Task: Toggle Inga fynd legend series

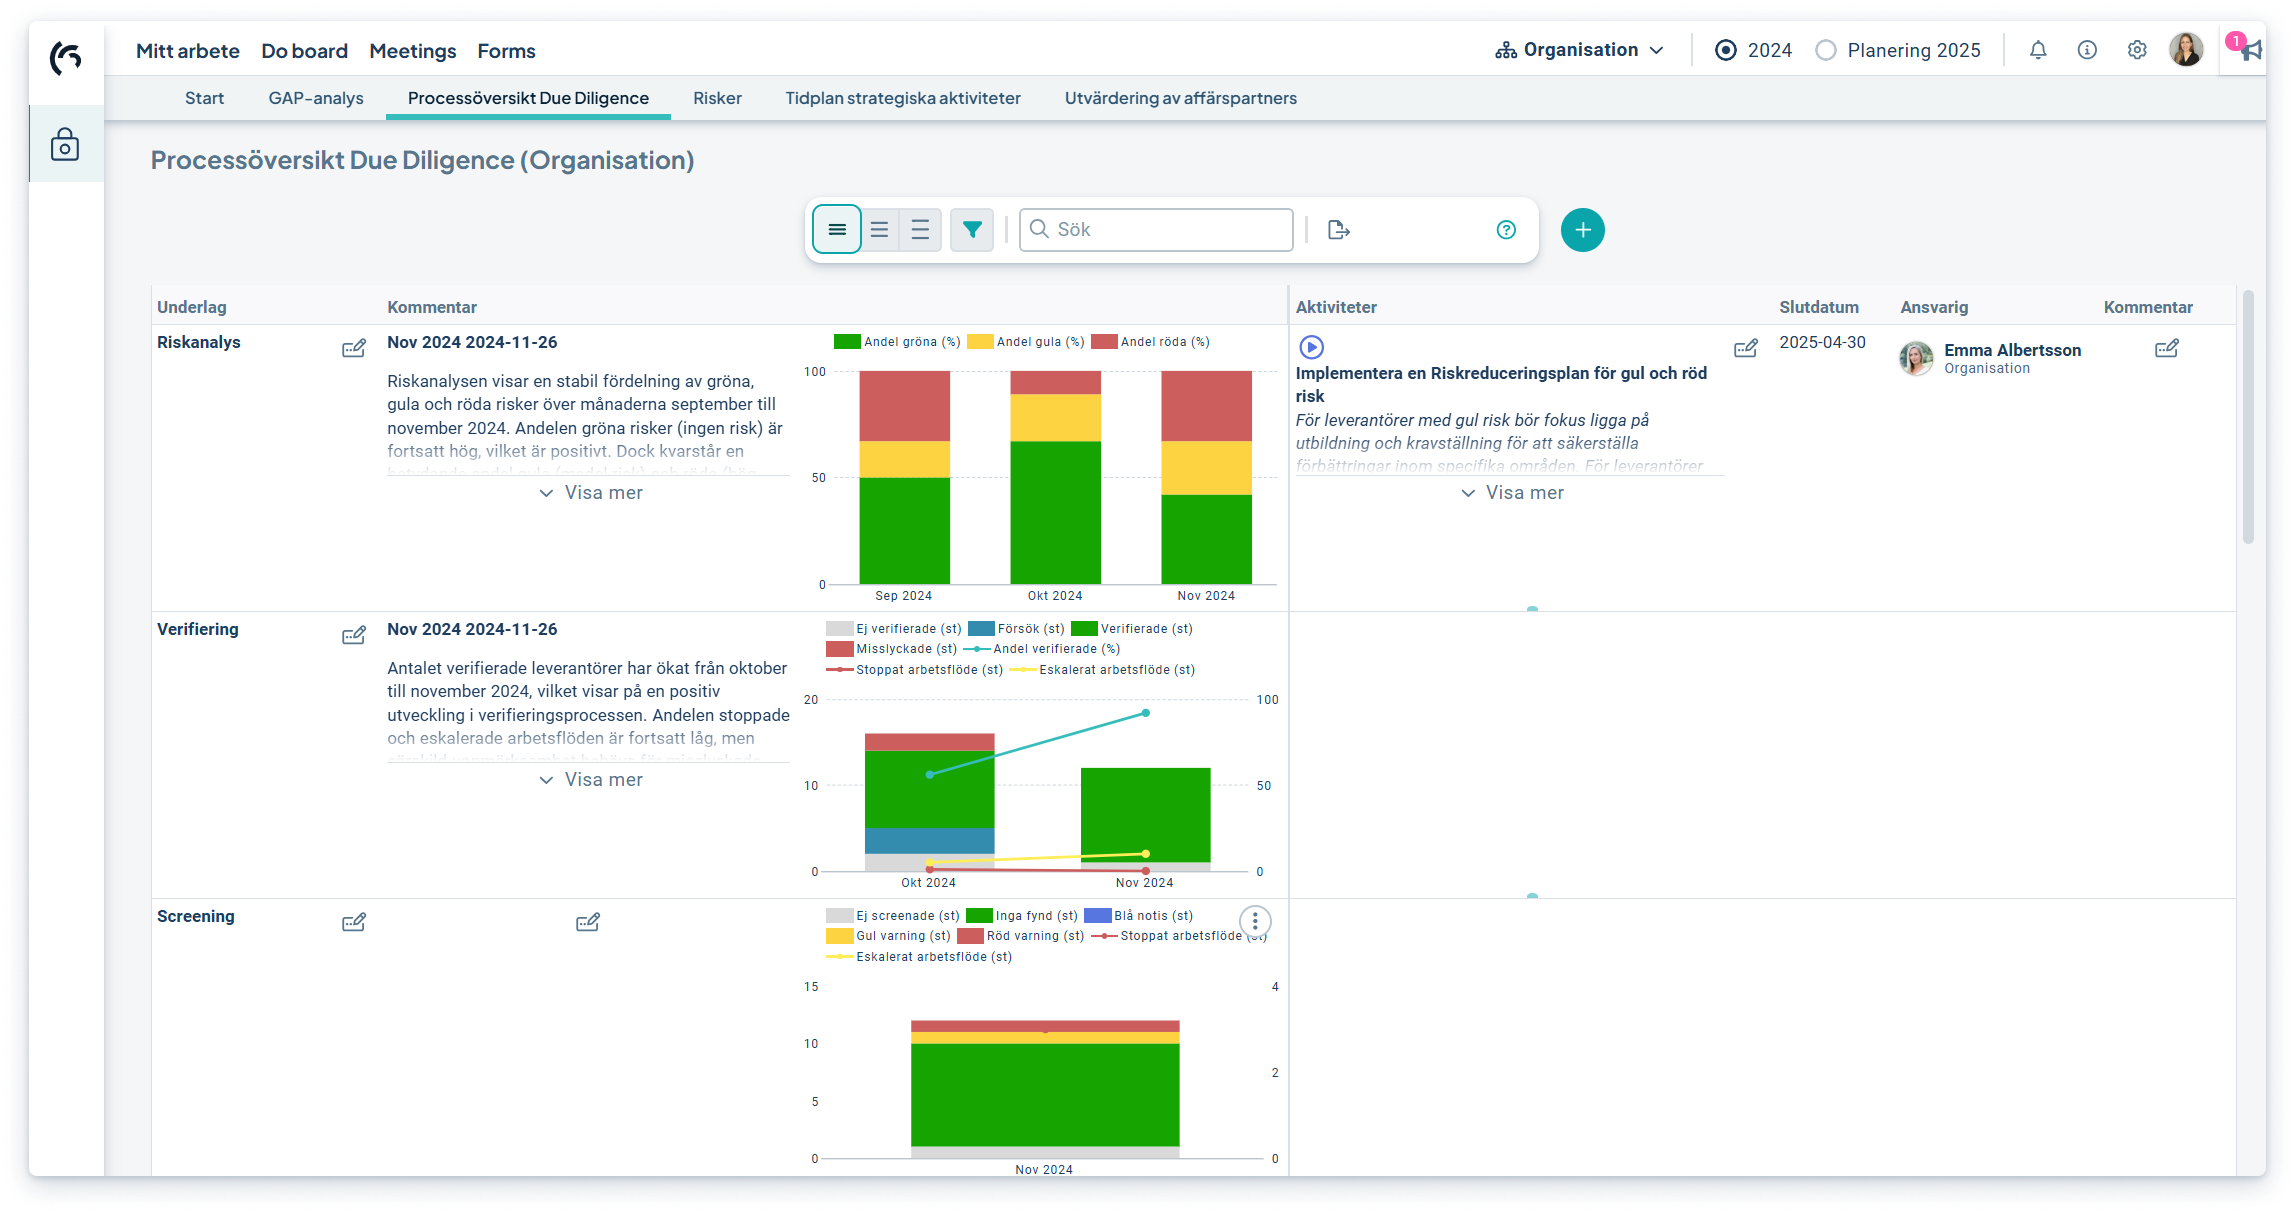Action: tap(1023, 916)
